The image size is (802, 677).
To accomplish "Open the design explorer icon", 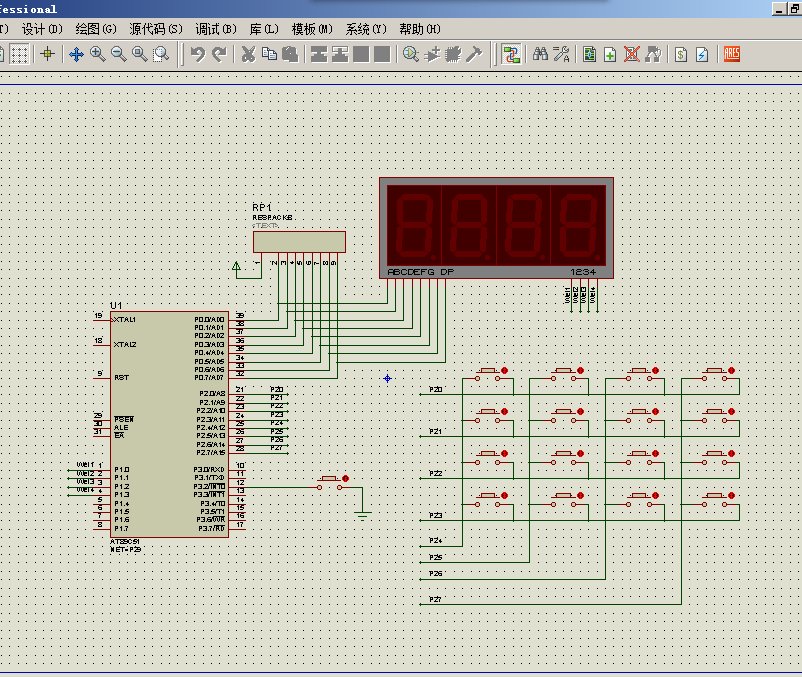I will (589, 54).
